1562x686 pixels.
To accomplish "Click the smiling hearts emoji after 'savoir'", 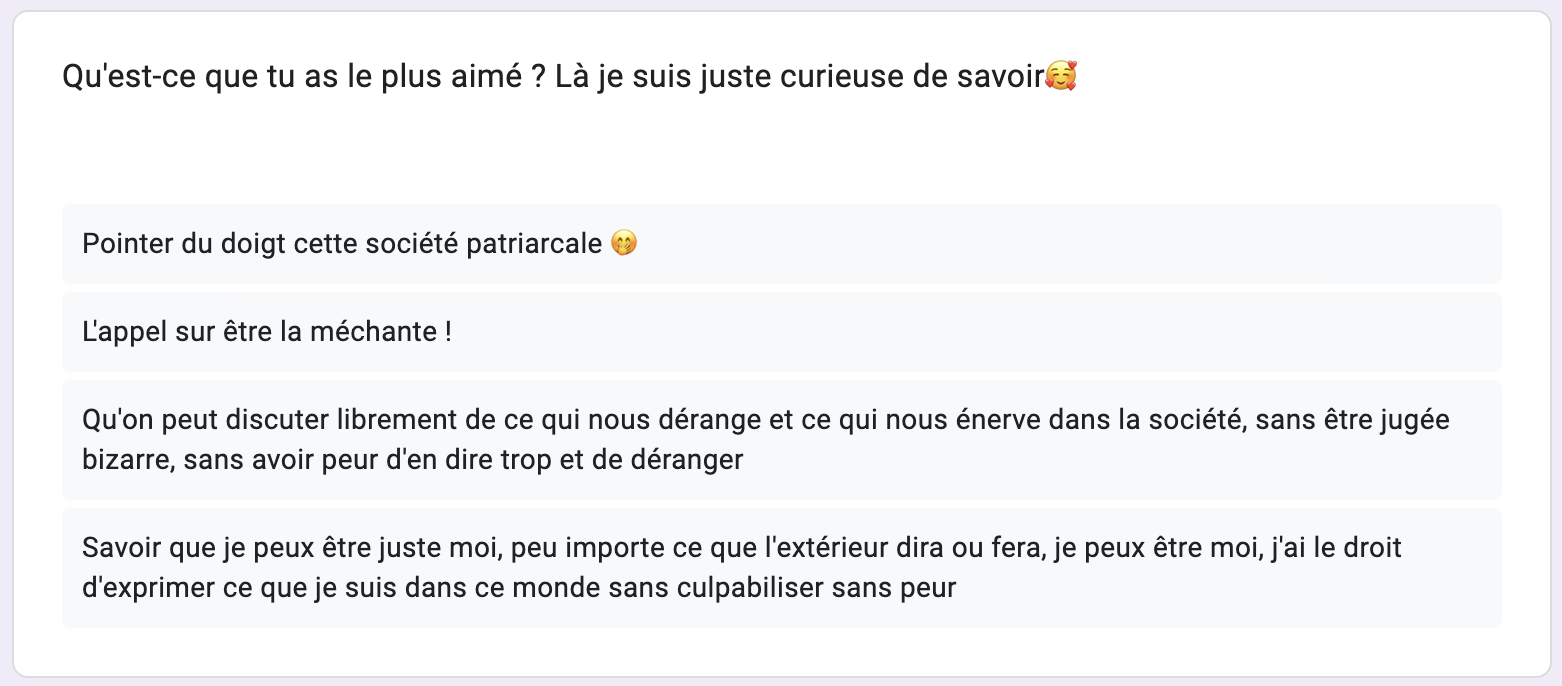I will pyautogui.click(x=1062, y=76).
